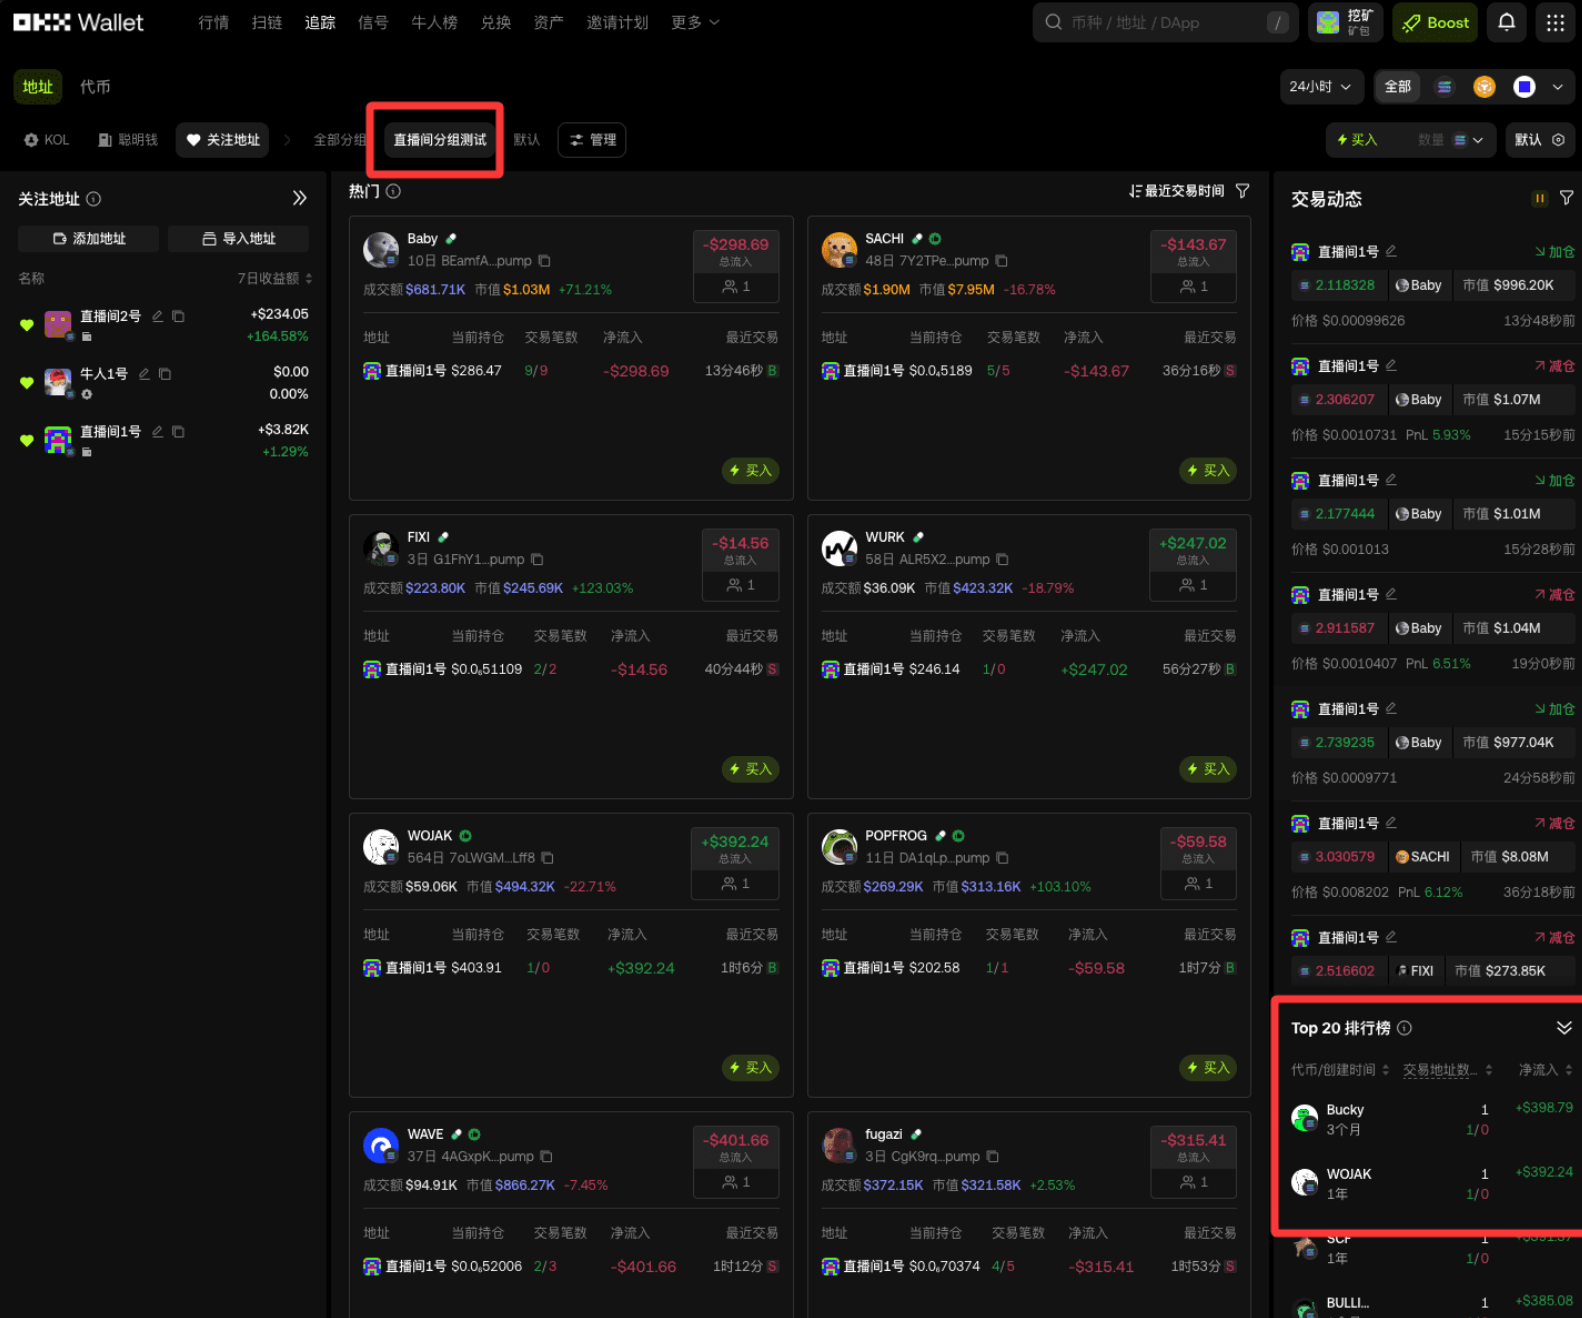Image resolution: width=1582 pixels, height=1318 pixels.
Task: Open the Boost button
Action: pyautogui.click(x=1435, y=22)
